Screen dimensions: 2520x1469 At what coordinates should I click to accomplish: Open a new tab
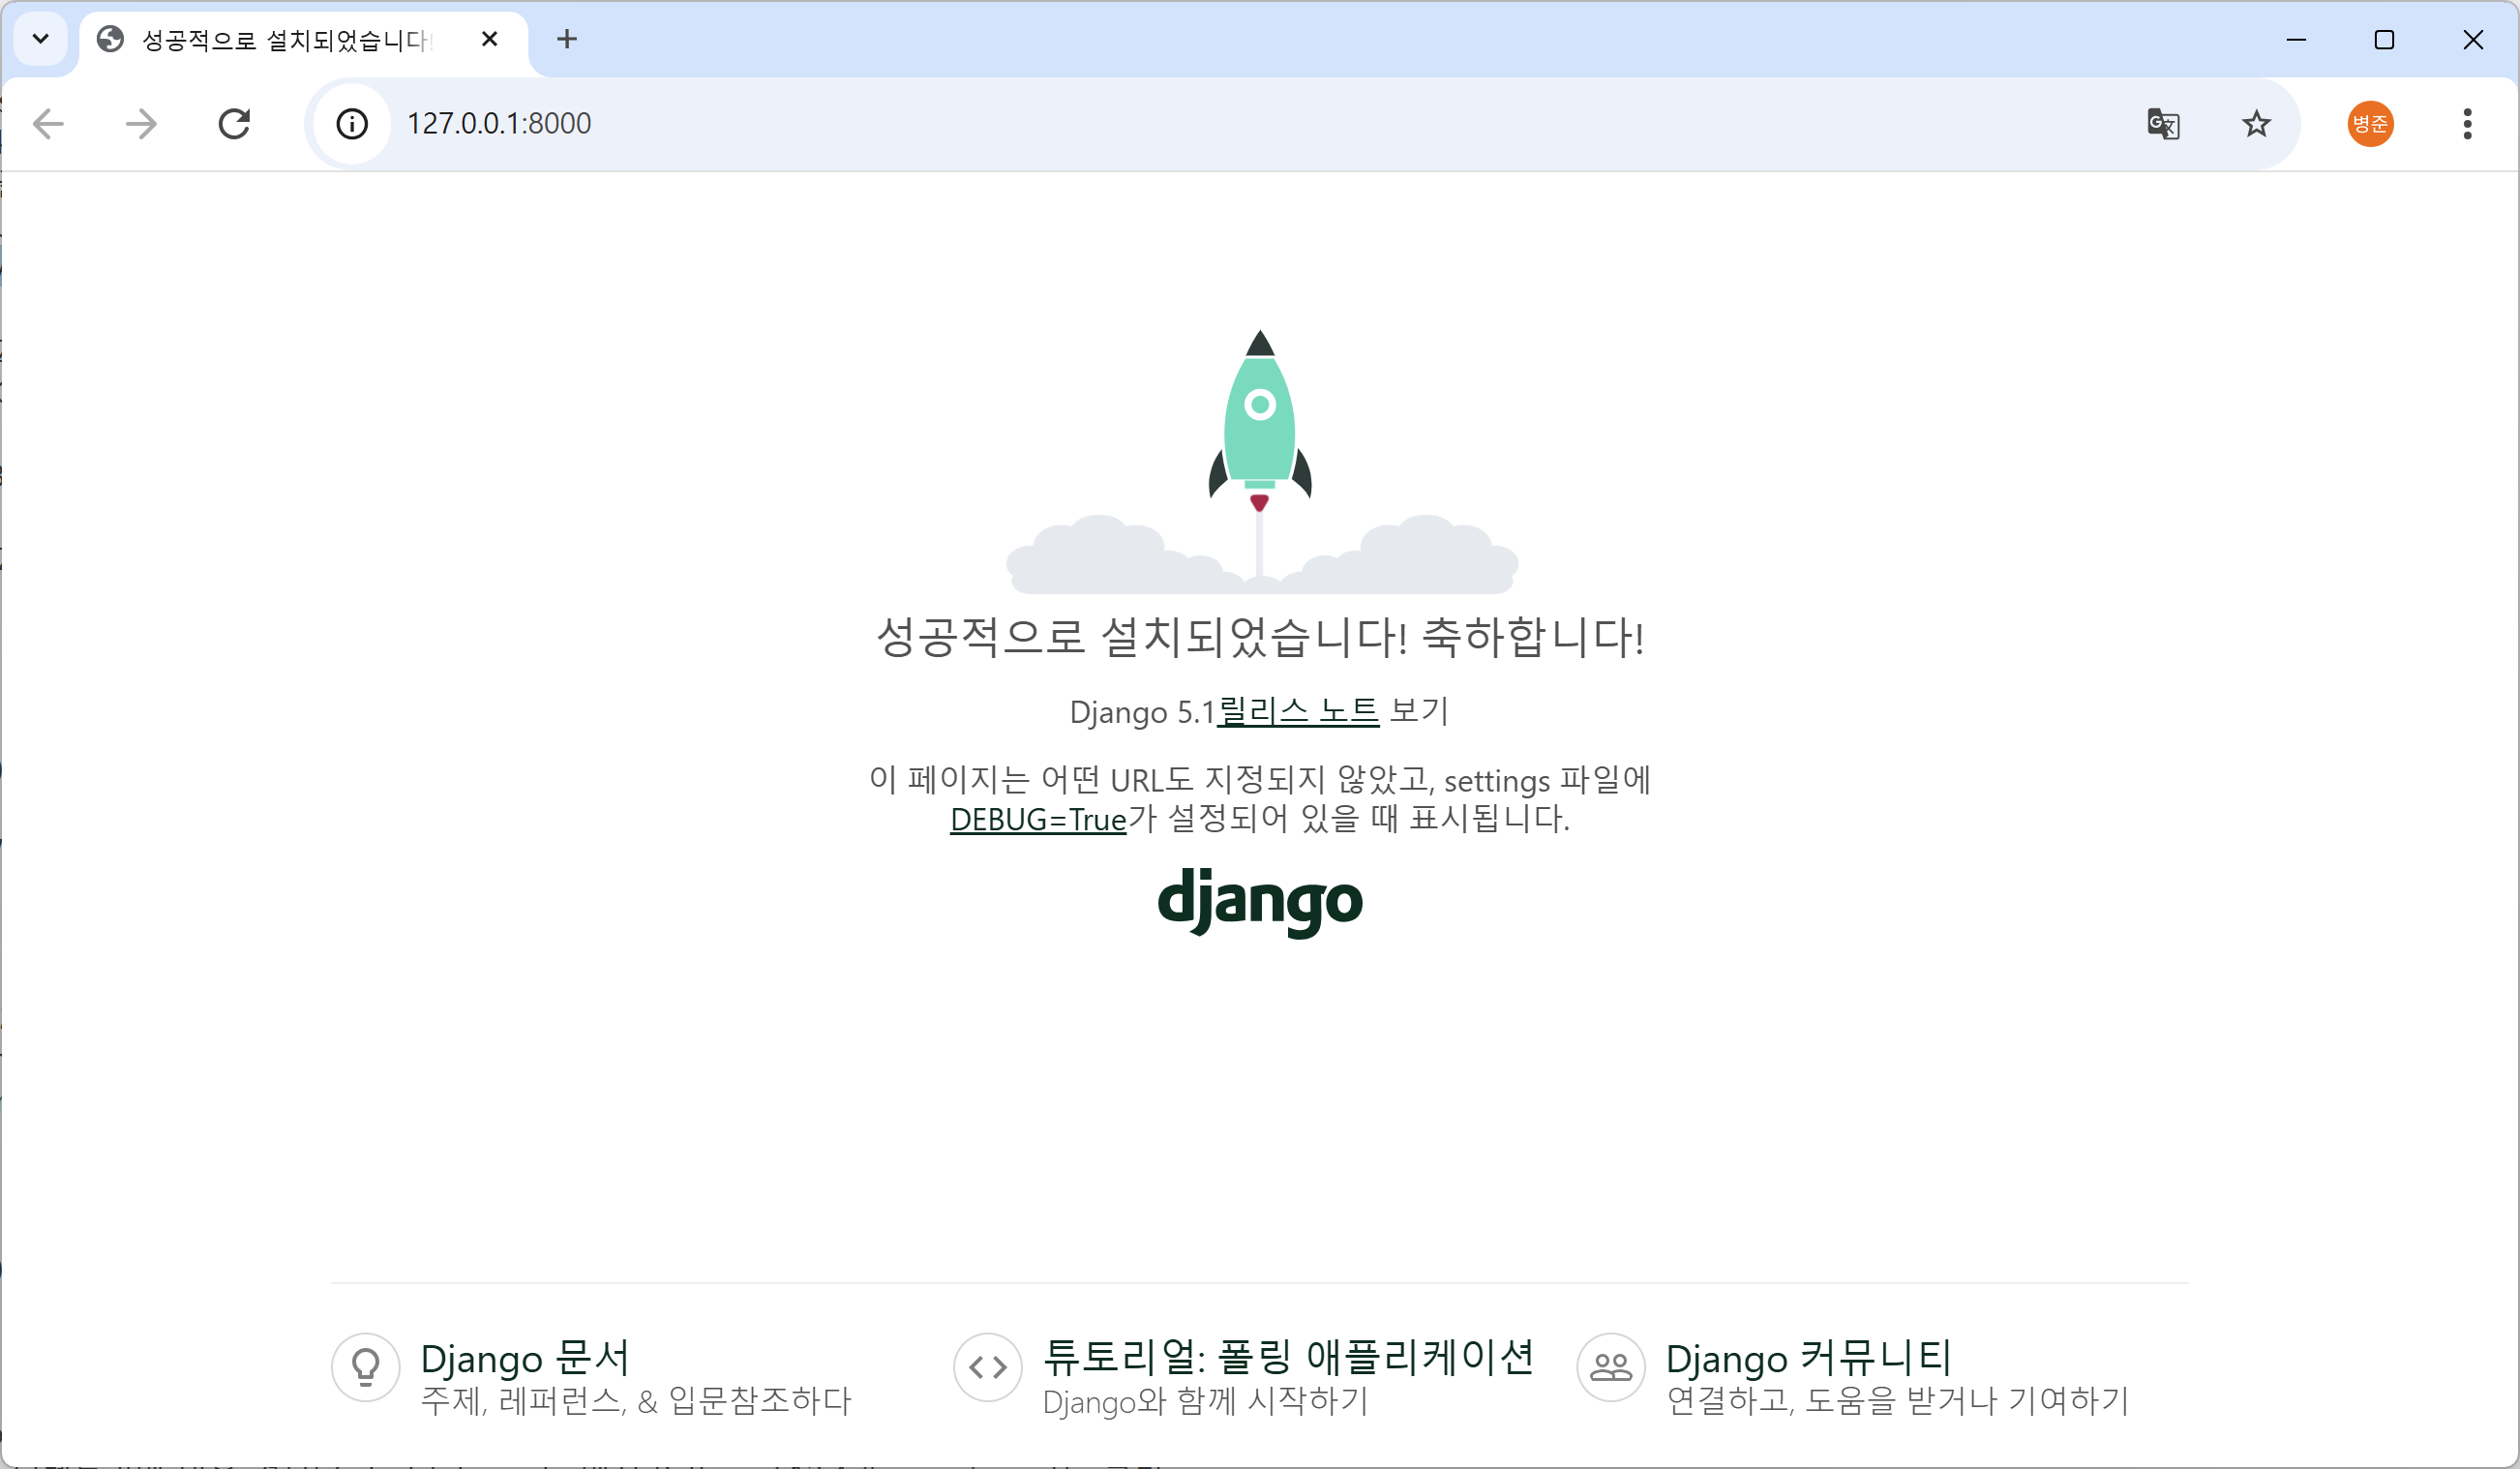567,39
